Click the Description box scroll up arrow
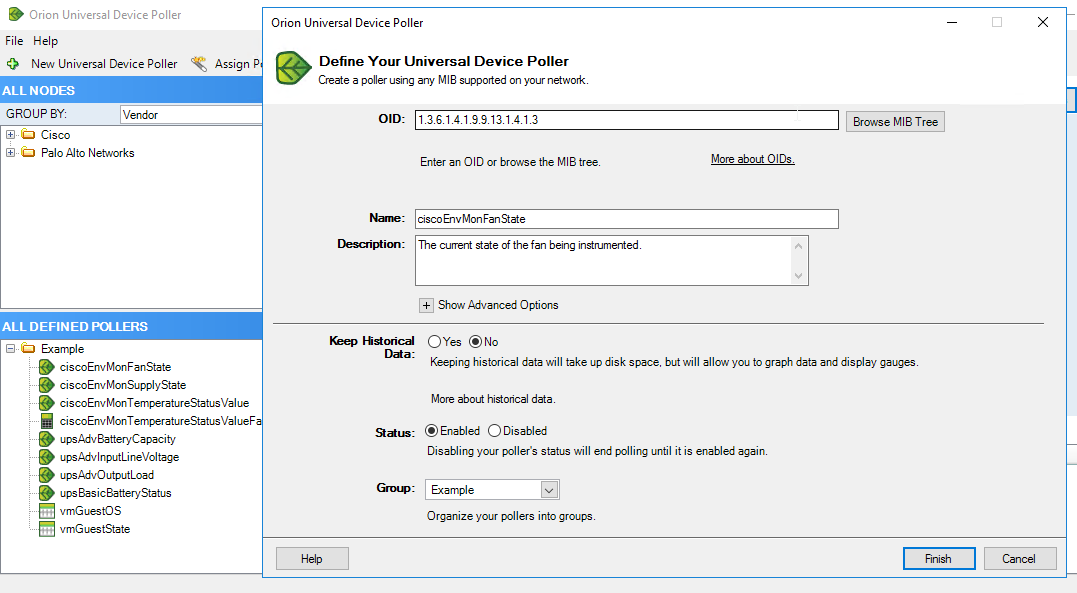1077x593 pixels. pyautogui.click(x=798, y=246)
